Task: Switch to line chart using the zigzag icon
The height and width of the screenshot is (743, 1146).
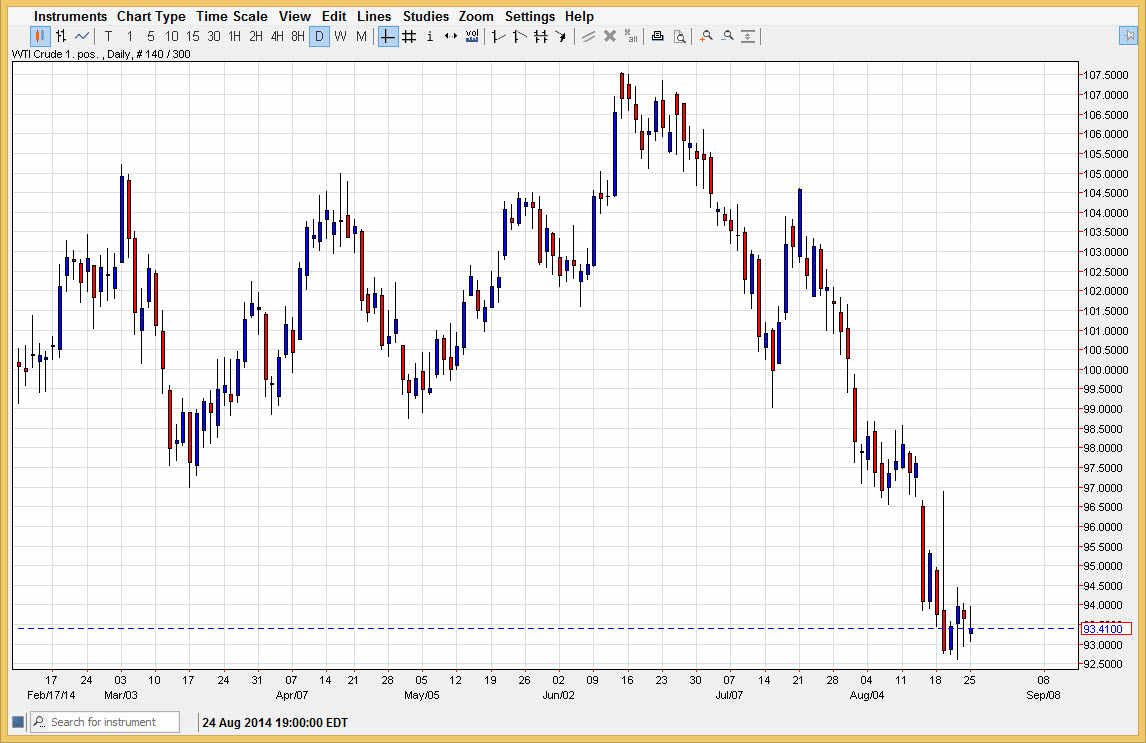Action: coord(82,36)
